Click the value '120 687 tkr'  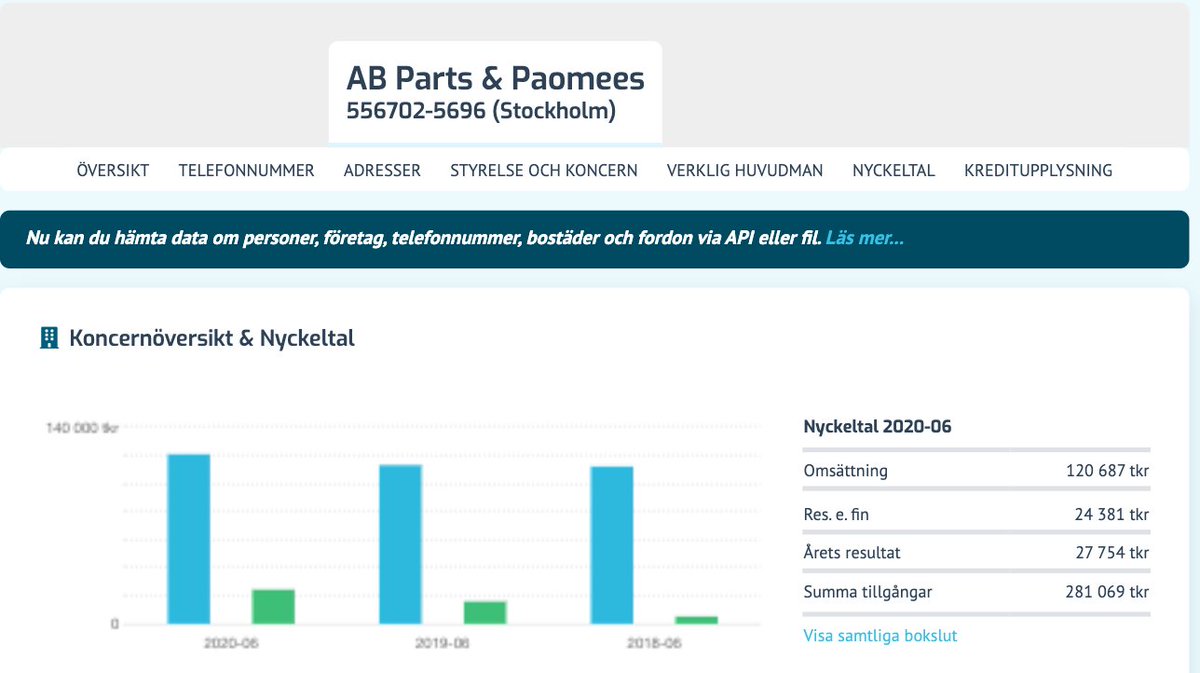pyautogui.click(x=1108, y=471)
